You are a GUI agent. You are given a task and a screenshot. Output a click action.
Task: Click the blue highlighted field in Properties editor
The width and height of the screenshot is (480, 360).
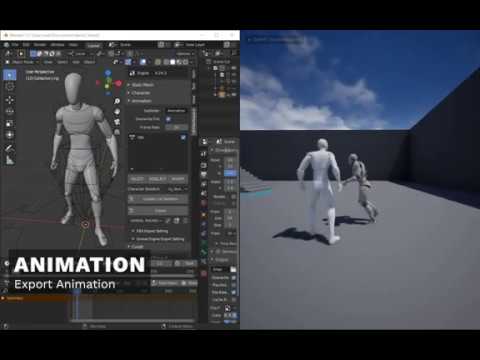point(230,173)
